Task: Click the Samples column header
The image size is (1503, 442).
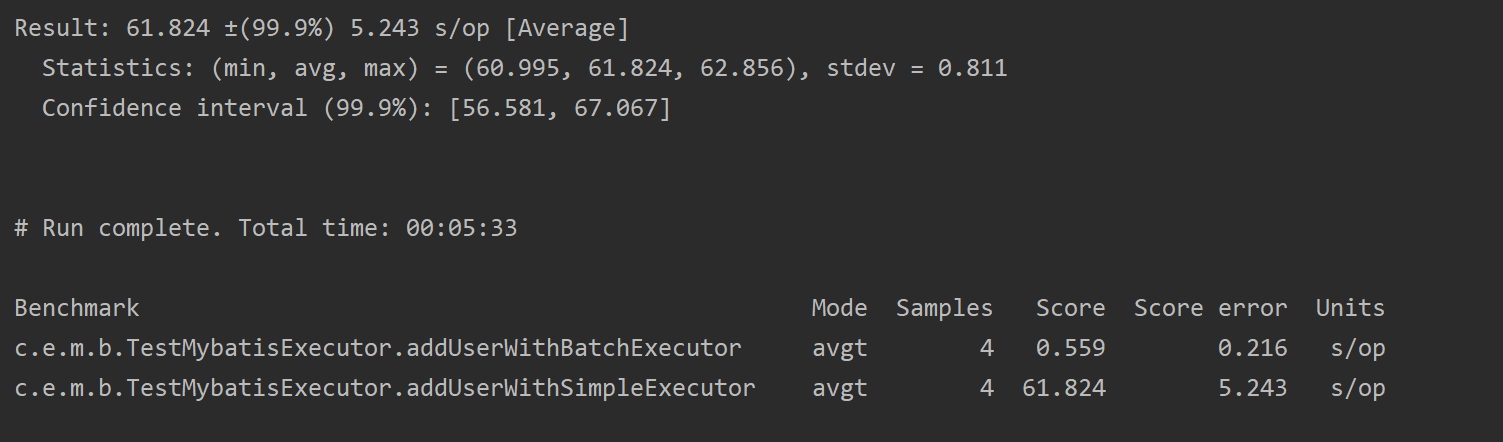Action: (x=944, y=308)
